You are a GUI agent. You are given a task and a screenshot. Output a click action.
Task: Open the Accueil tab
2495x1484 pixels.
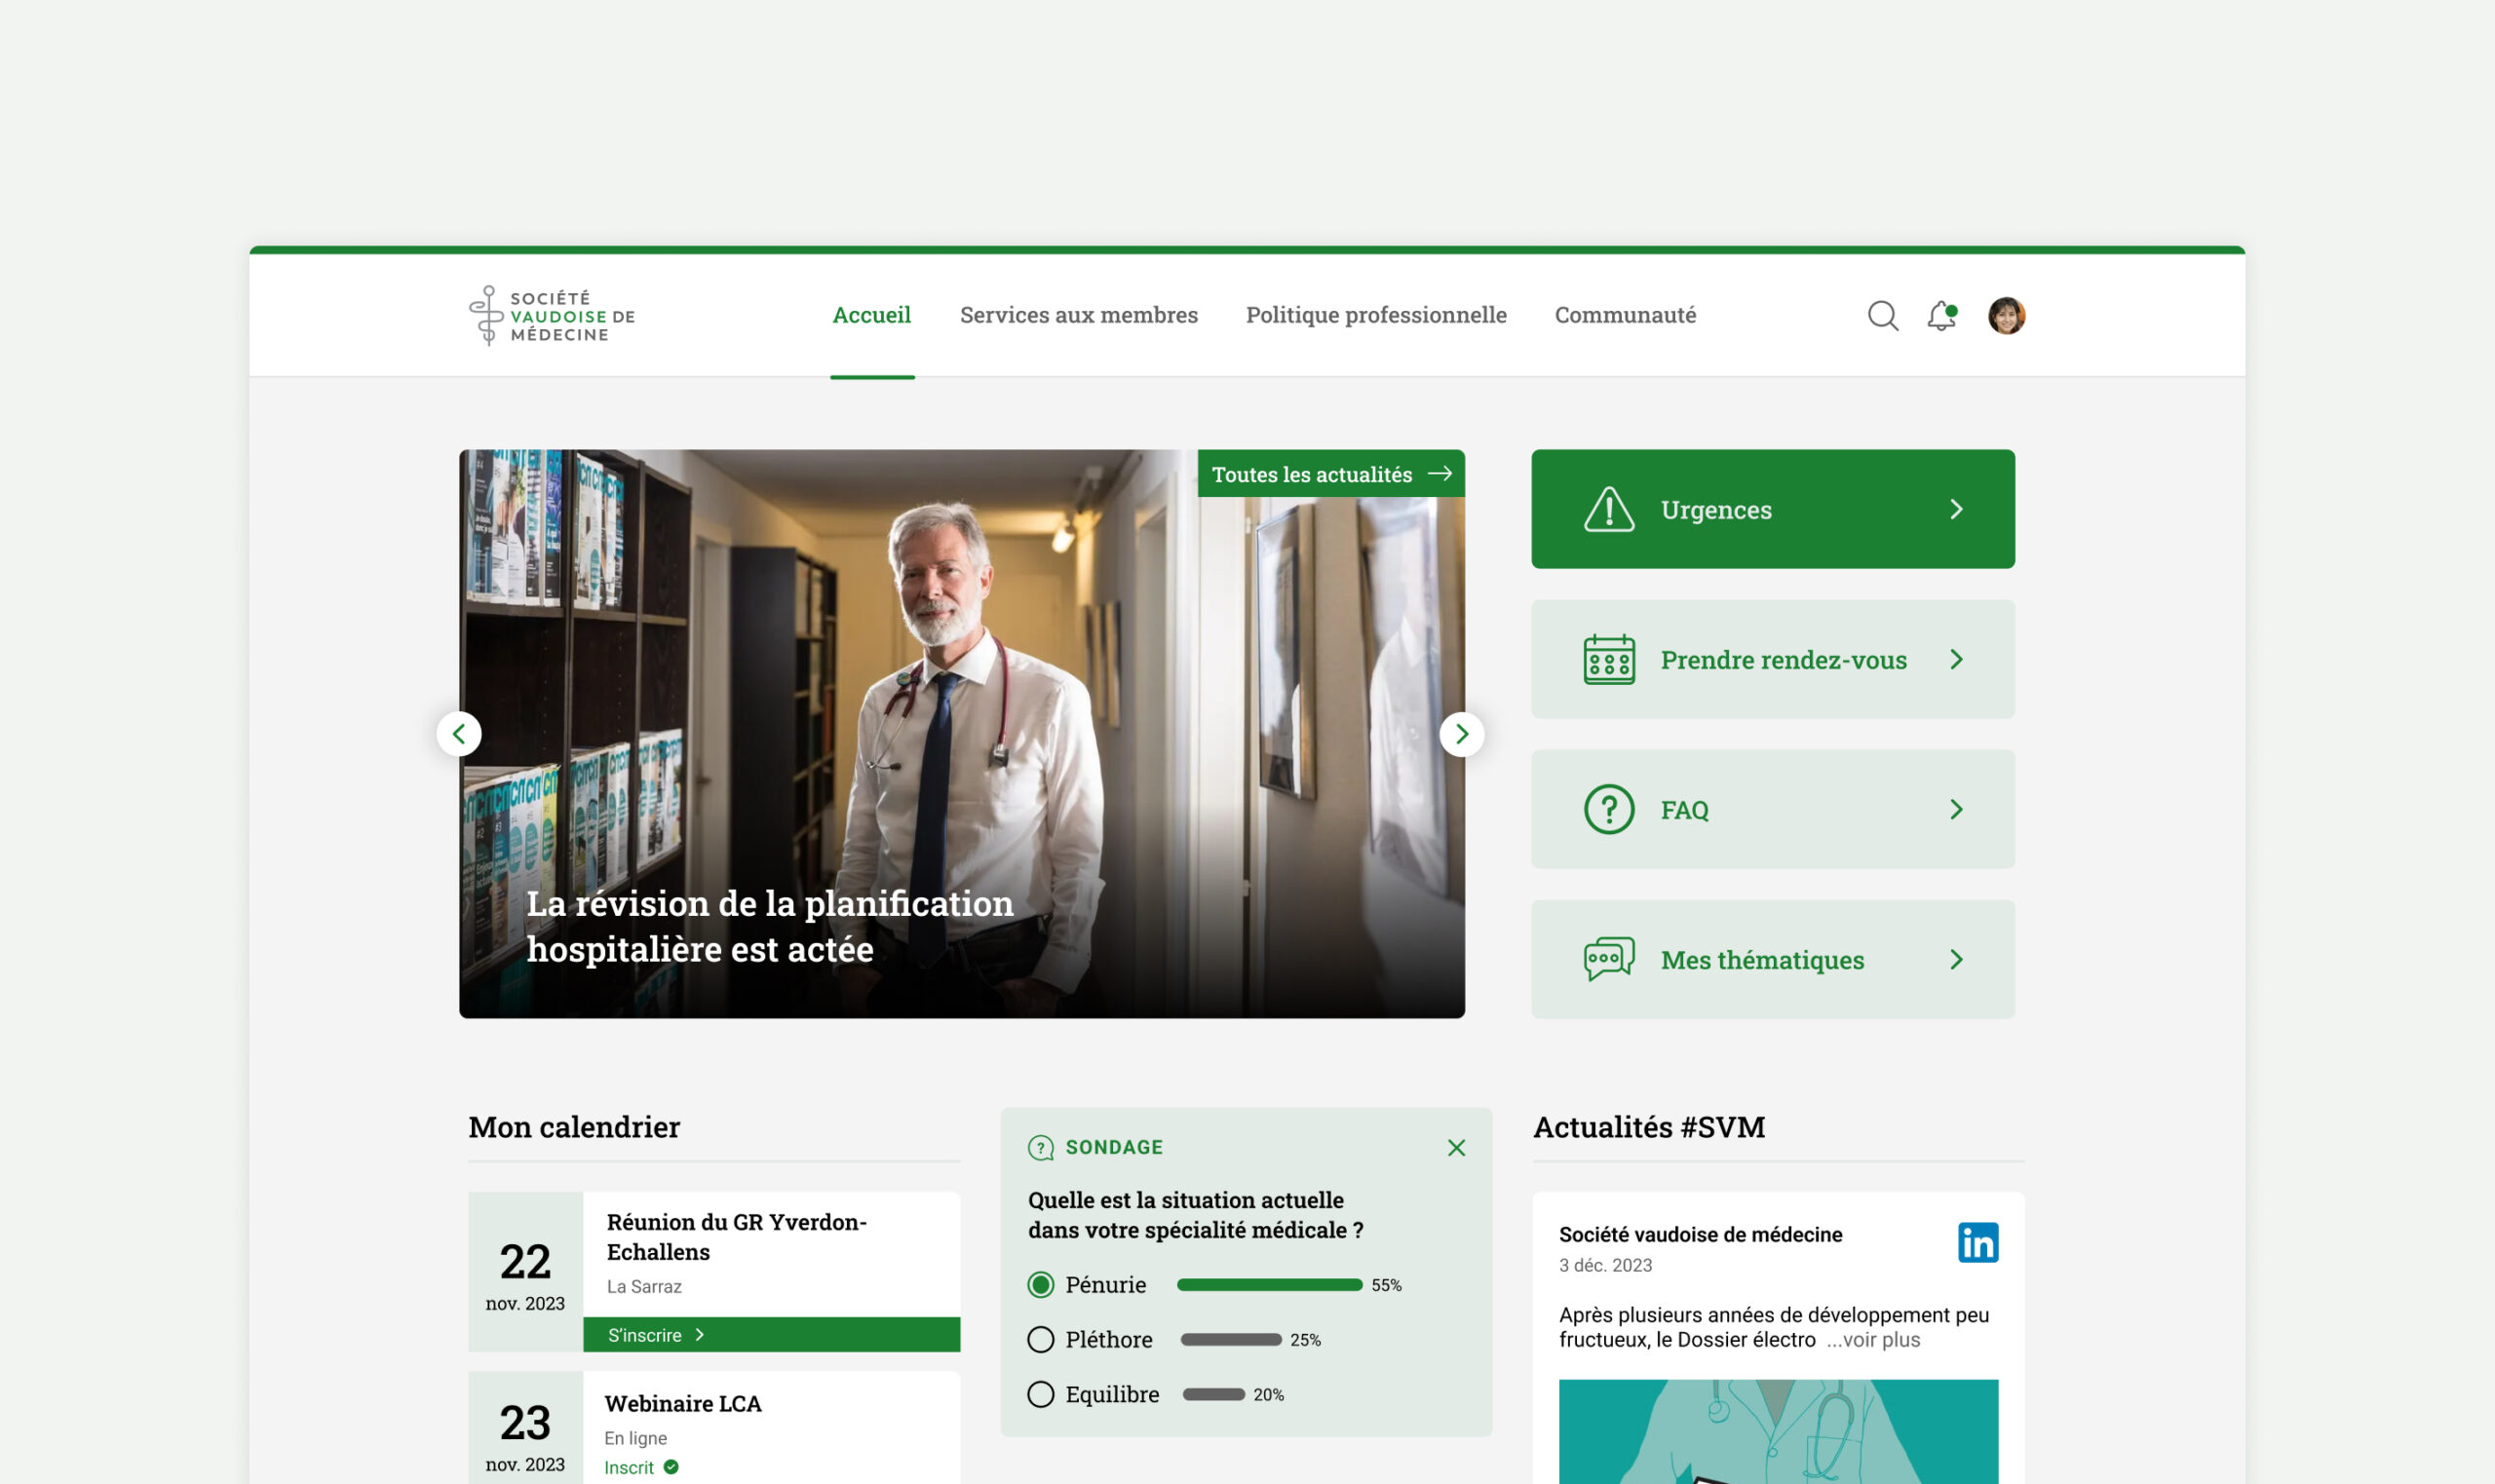(872, 315)
